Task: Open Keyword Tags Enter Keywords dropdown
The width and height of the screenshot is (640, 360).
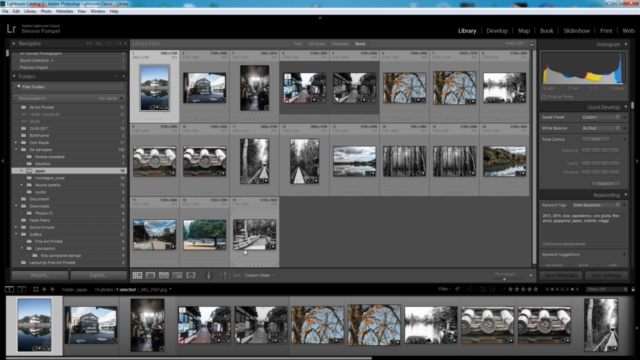Action: [x=596, y=205]
